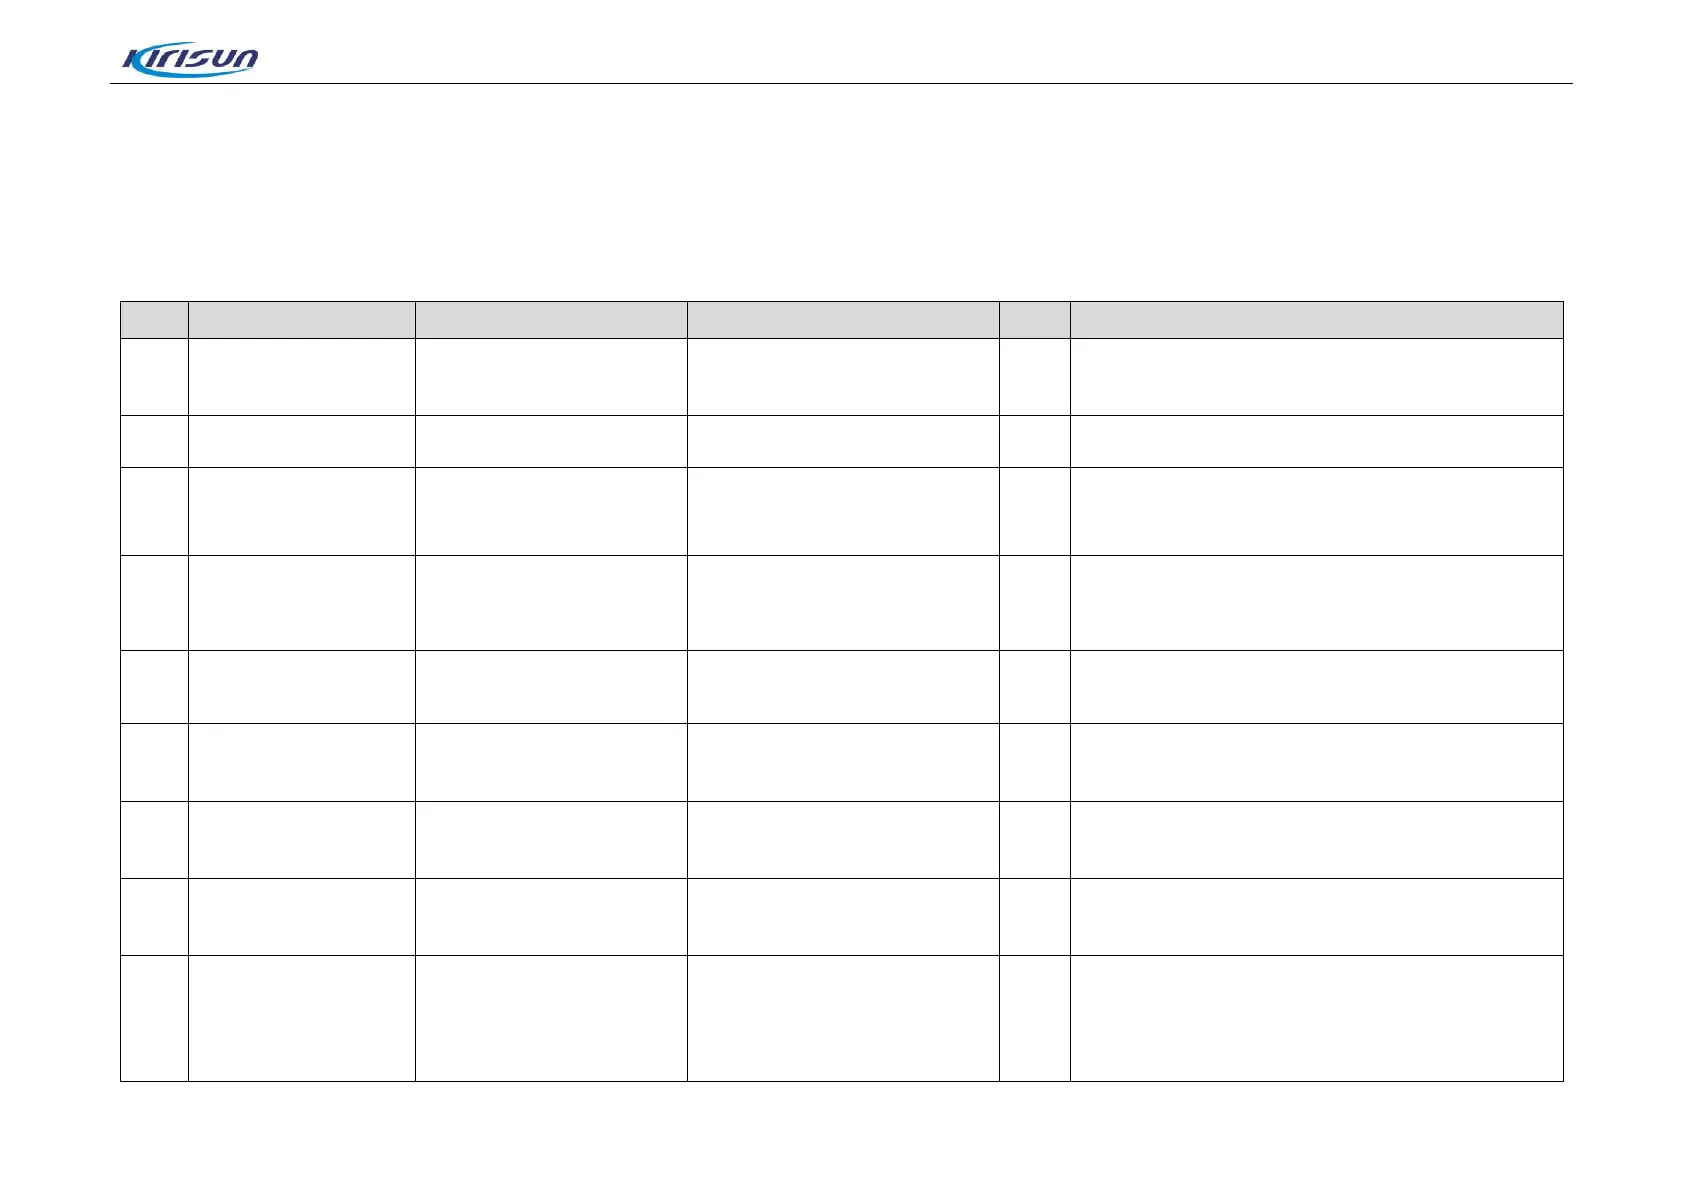Viewport: 1684px width, 1191px height.
Task: Click the tall last row's first narrow cell
Action: [154, 1018]
